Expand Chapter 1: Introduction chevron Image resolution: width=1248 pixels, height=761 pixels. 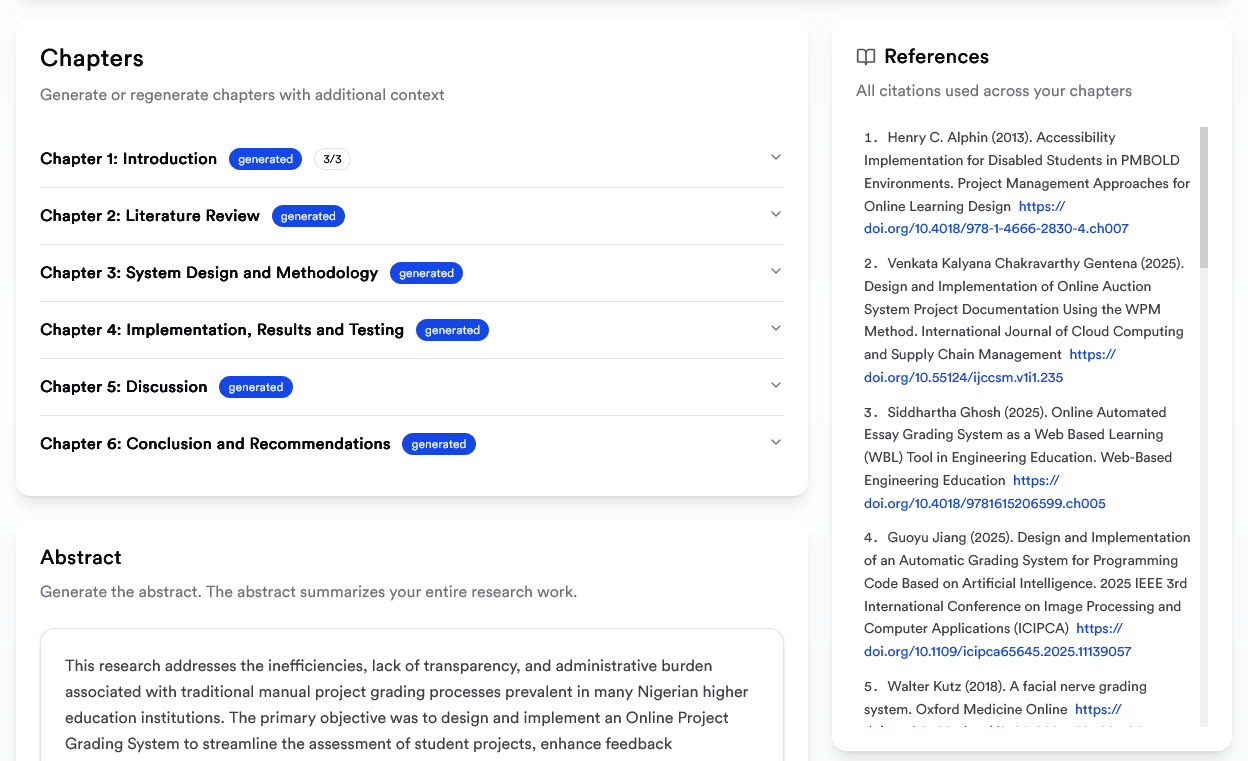776,158
